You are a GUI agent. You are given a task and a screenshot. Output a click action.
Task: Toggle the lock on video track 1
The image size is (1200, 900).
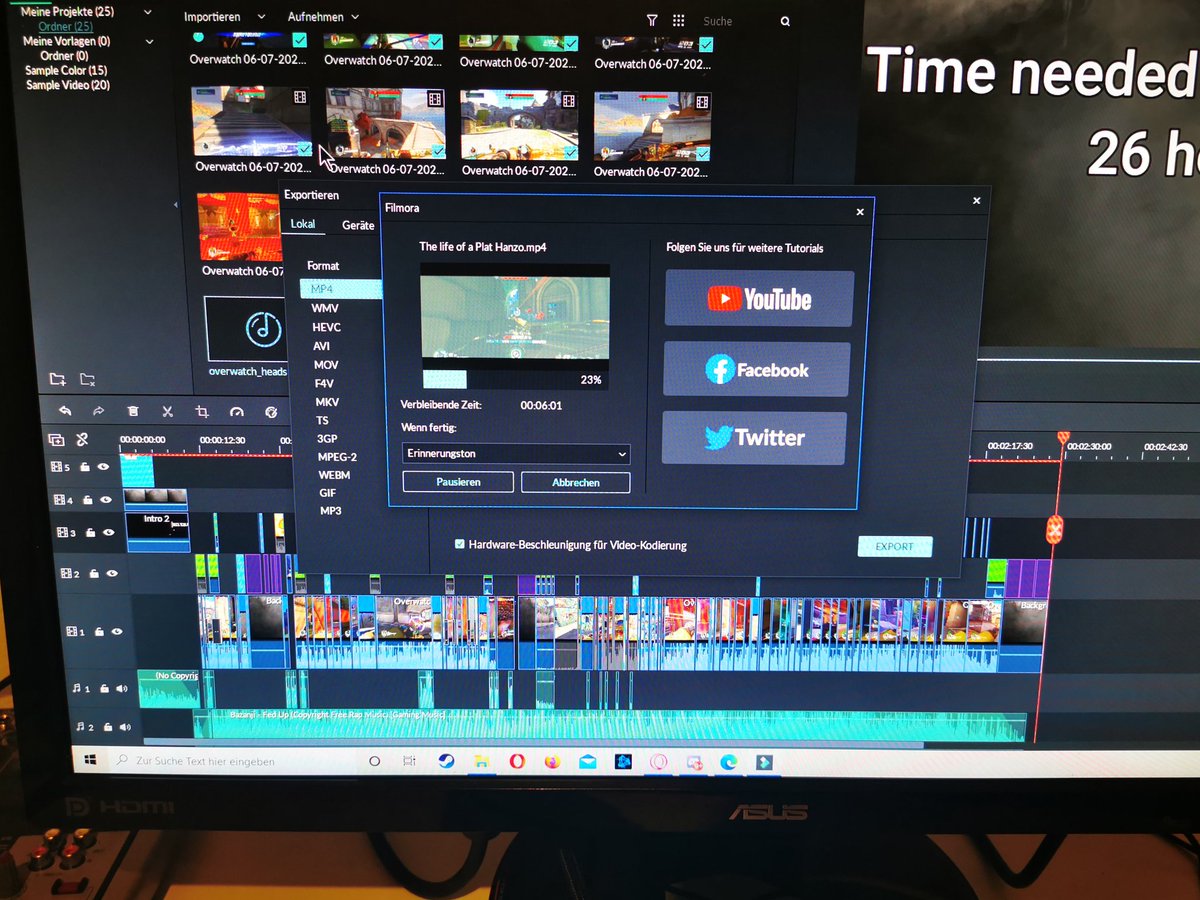98,632
